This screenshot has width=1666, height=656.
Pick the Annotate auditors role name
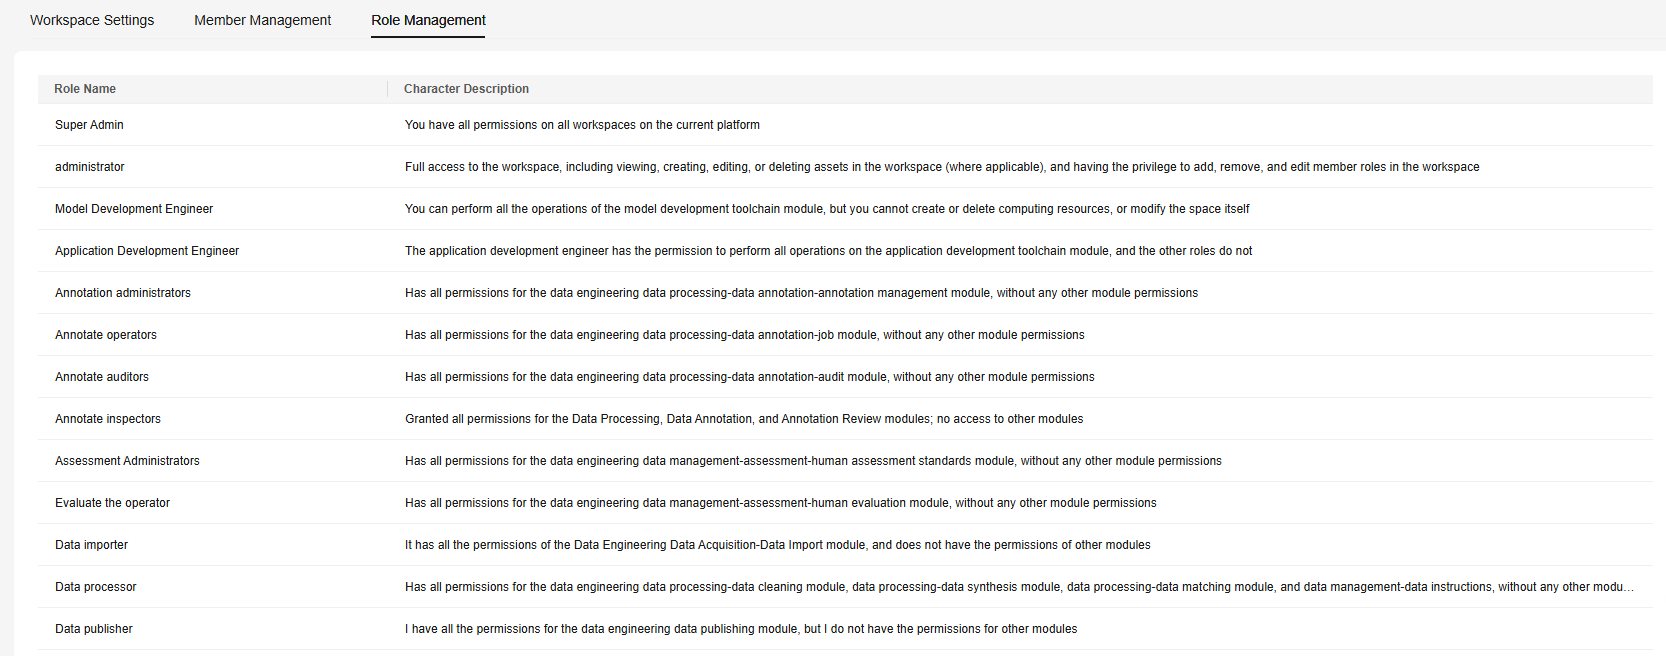(x=102, y=377)
